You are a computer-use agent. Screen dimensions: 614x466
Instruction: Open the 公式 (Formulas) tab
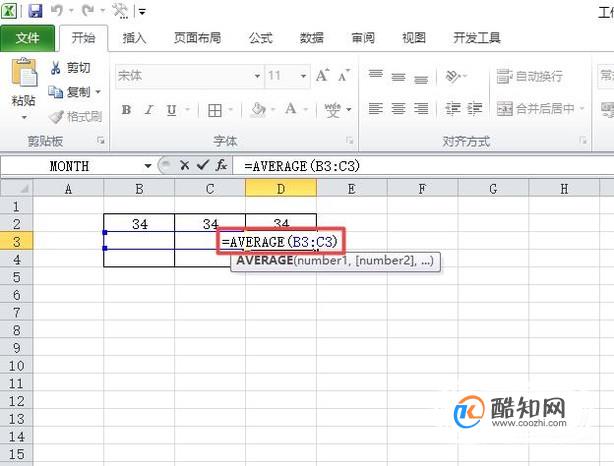260,38
